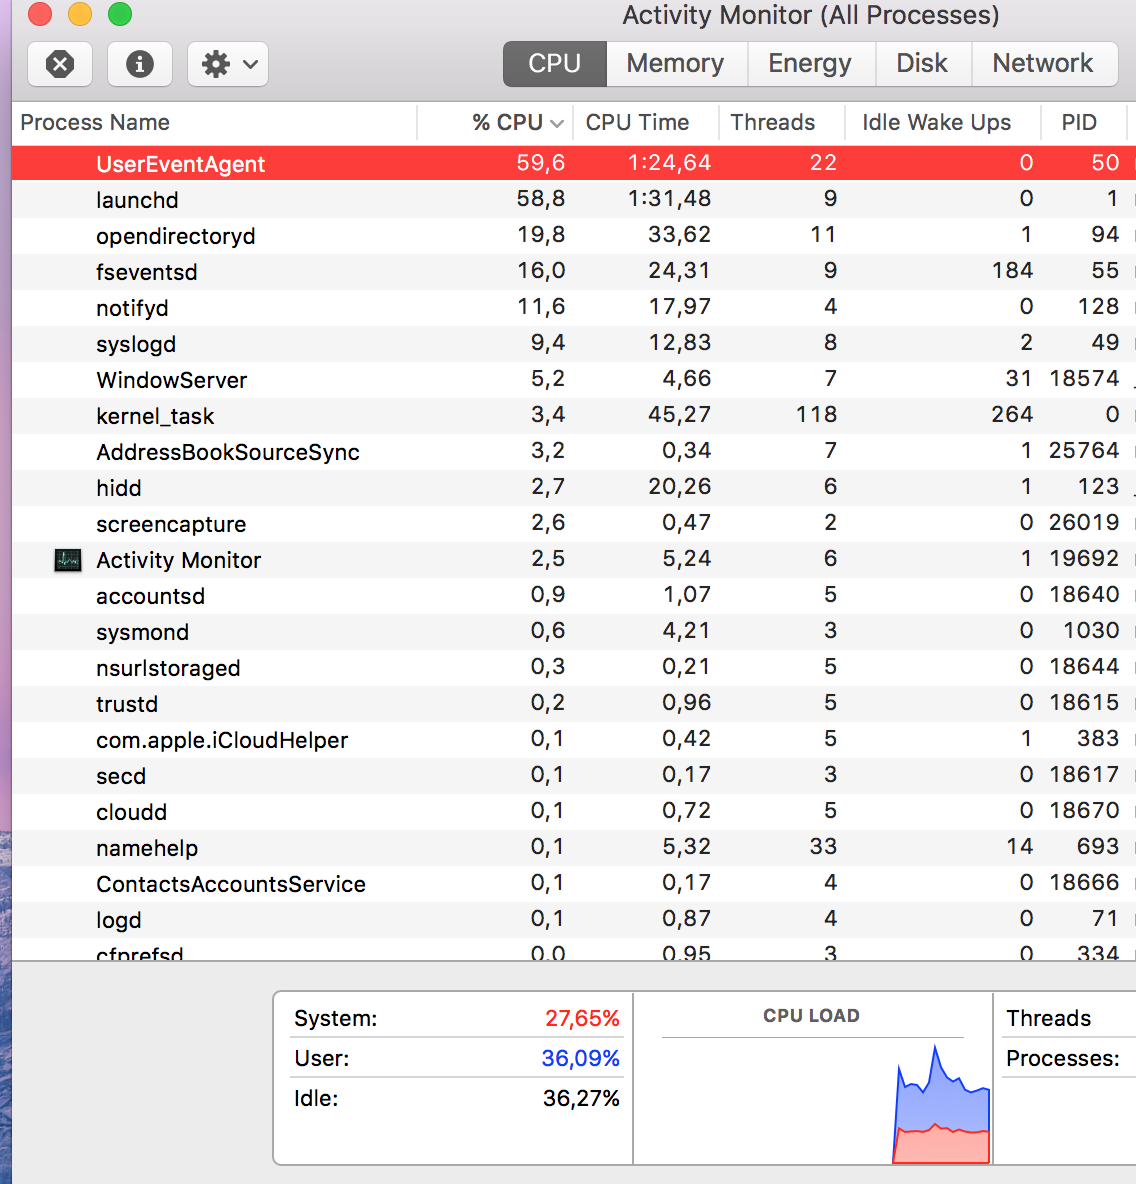This screenshot has height=1184, width=1136.
Task: Select the fseventsd process
Action: coord(573,272)
